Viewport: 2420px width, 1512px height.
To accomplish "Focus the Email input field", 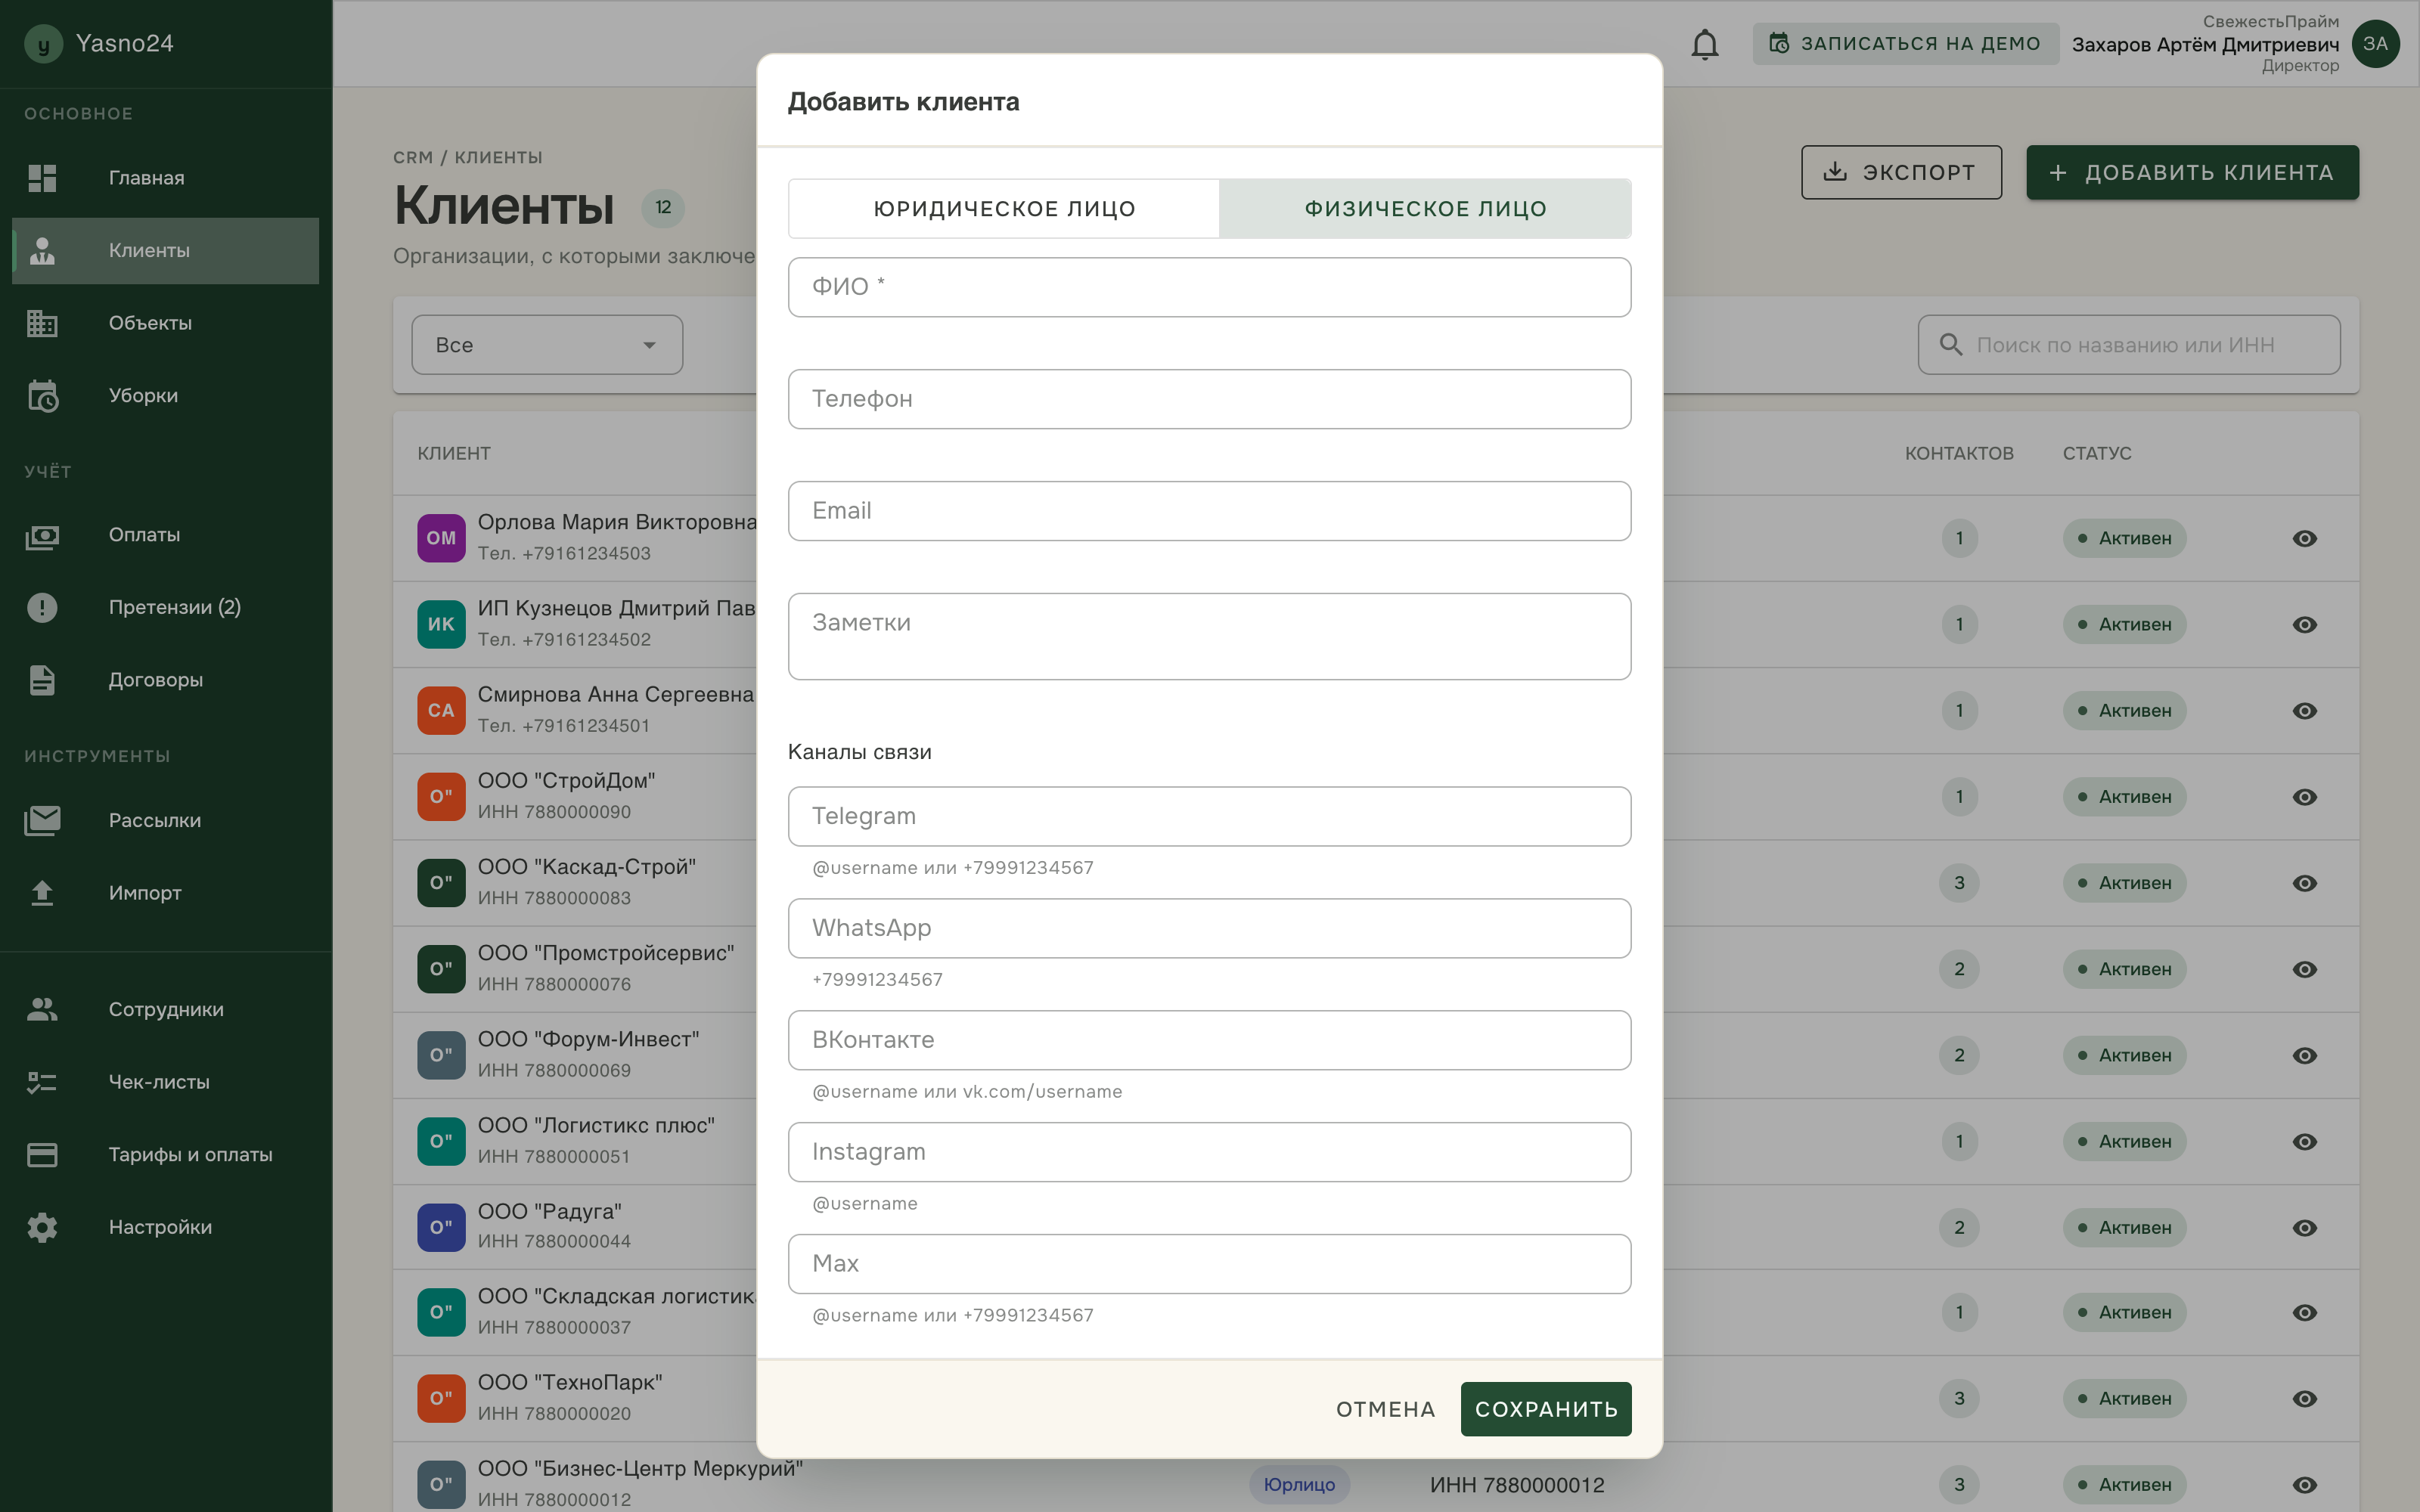I will click(1210, 511).
